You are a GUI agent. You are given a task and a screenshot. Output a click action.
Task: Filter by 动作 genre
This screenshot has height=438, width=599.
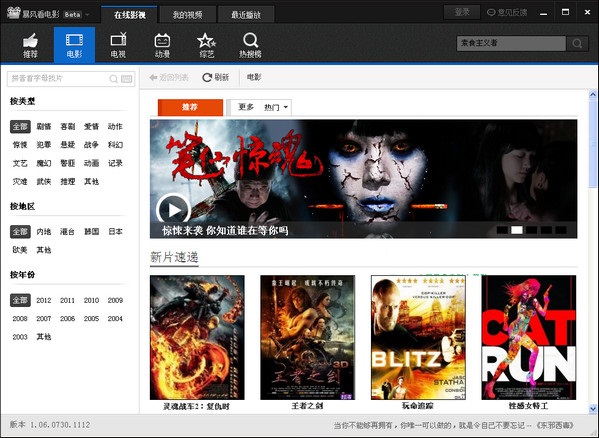(x=115, y=126)
